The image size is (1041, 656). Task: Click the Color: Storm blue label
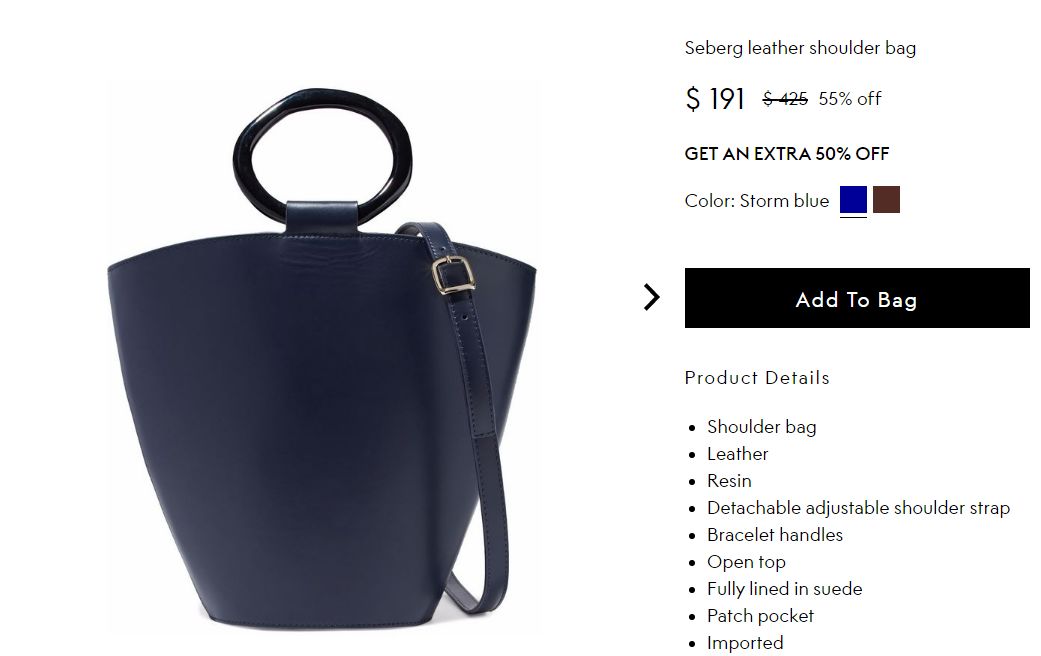pos(757,201)
